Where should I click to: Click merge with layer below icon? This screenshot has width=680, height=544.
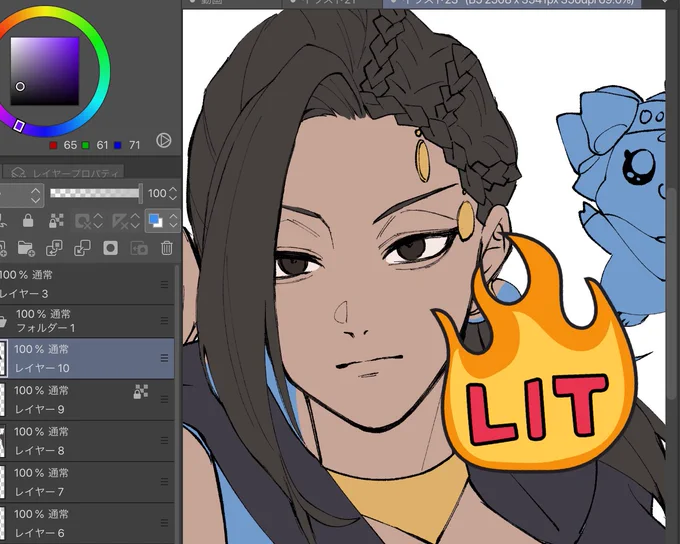click(82, 248)
